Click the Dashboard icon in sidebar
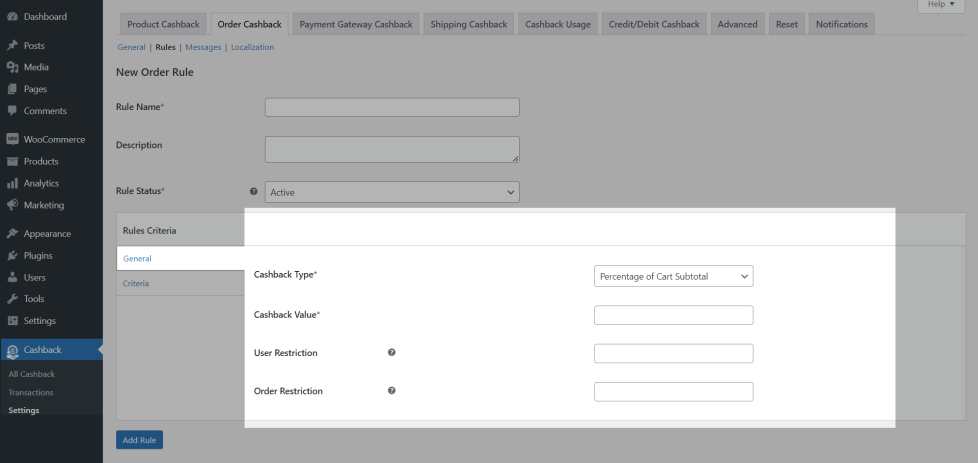Viewport: 978px width, 463px height. pyautogui.click(x=12, y=16)
